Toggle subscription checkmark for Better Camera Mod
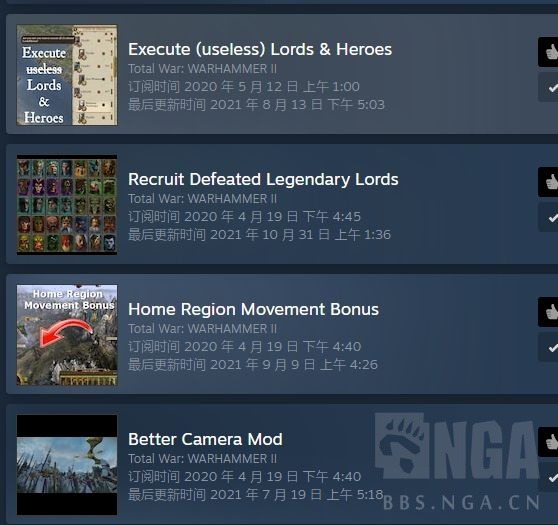 (x=548, y=477)
